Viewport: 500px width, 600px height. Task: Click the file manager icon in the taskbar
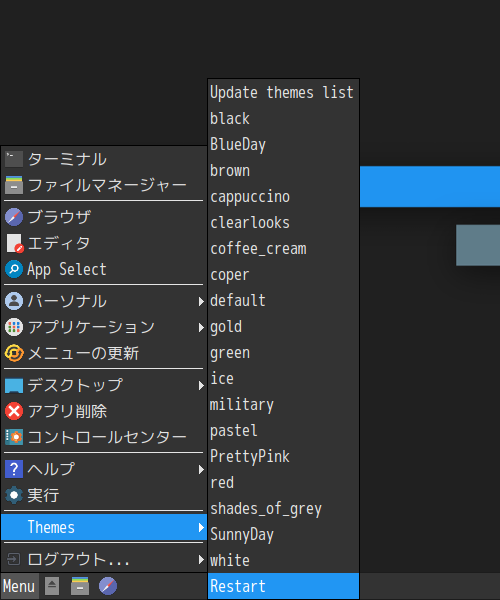[x=80, y=586]
